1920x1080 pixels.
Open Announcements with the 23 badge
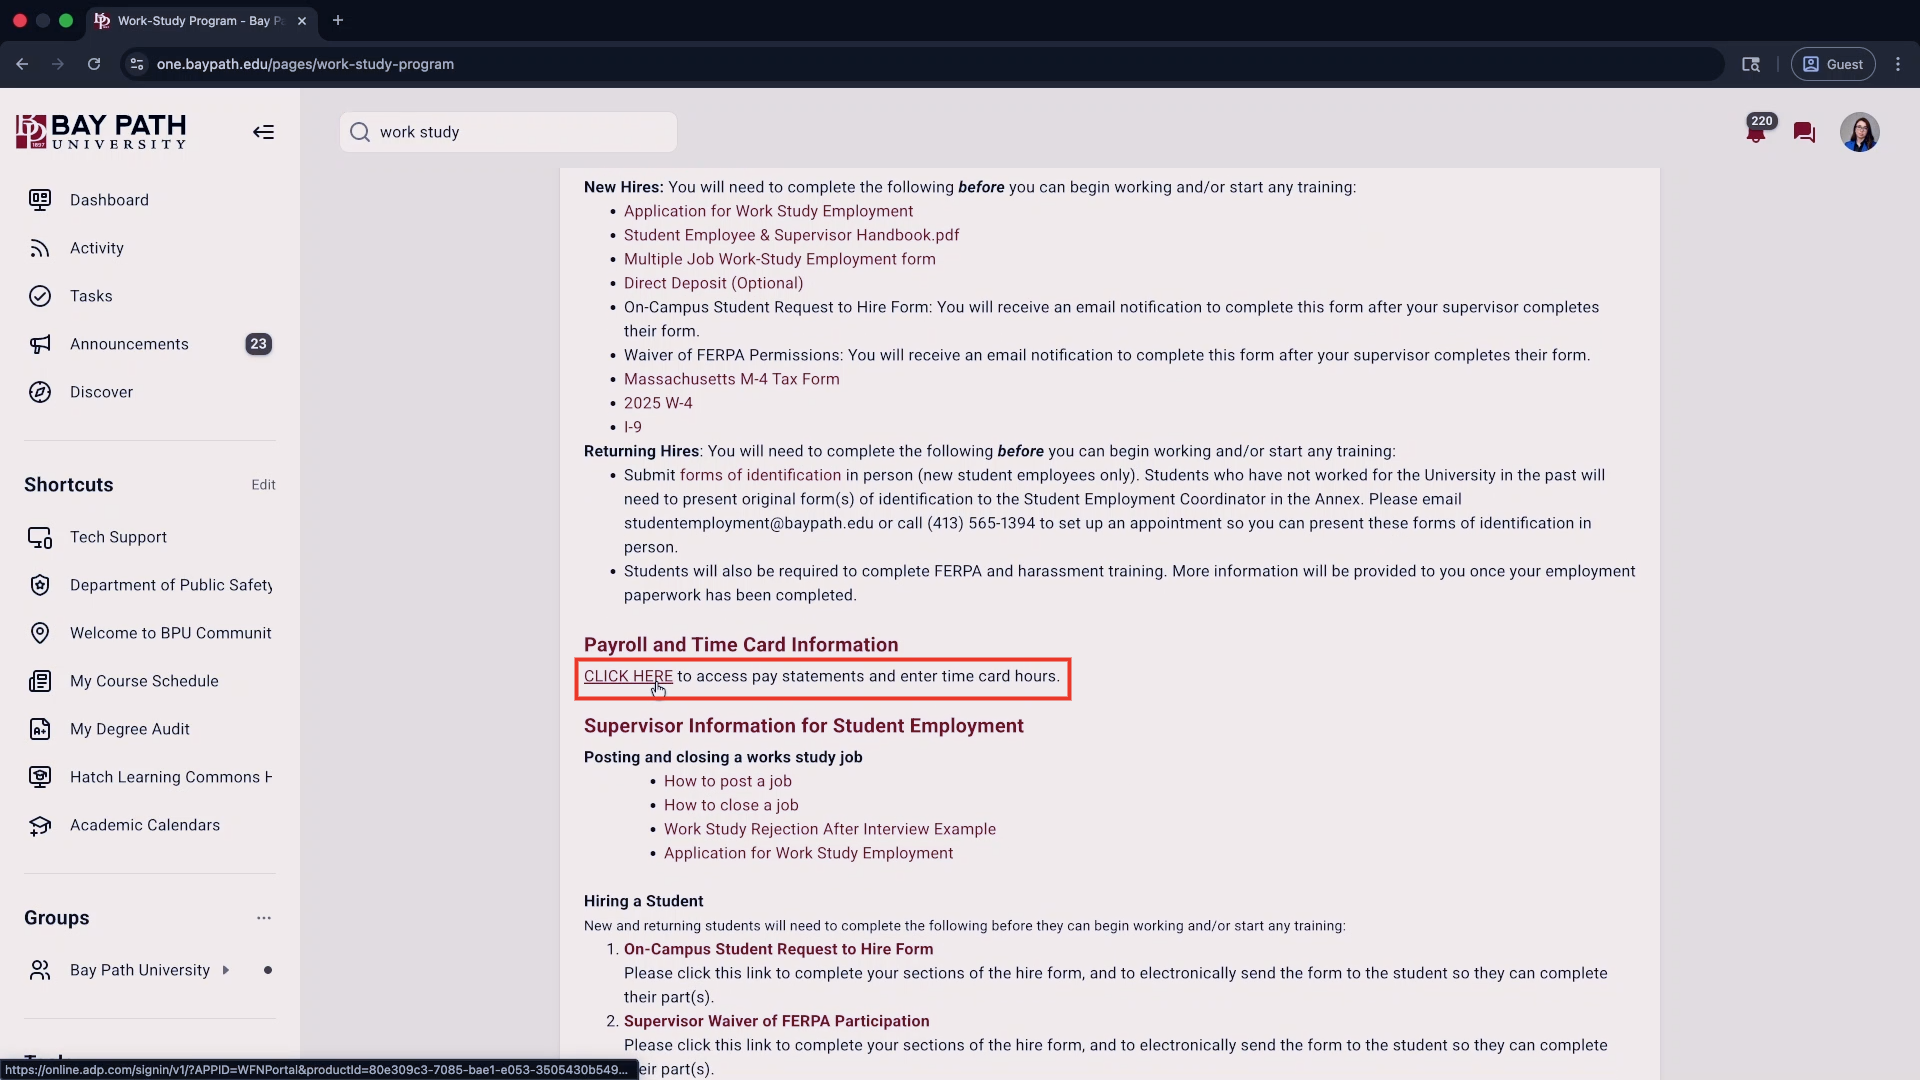pyautogui.click(x=129, y=344)
